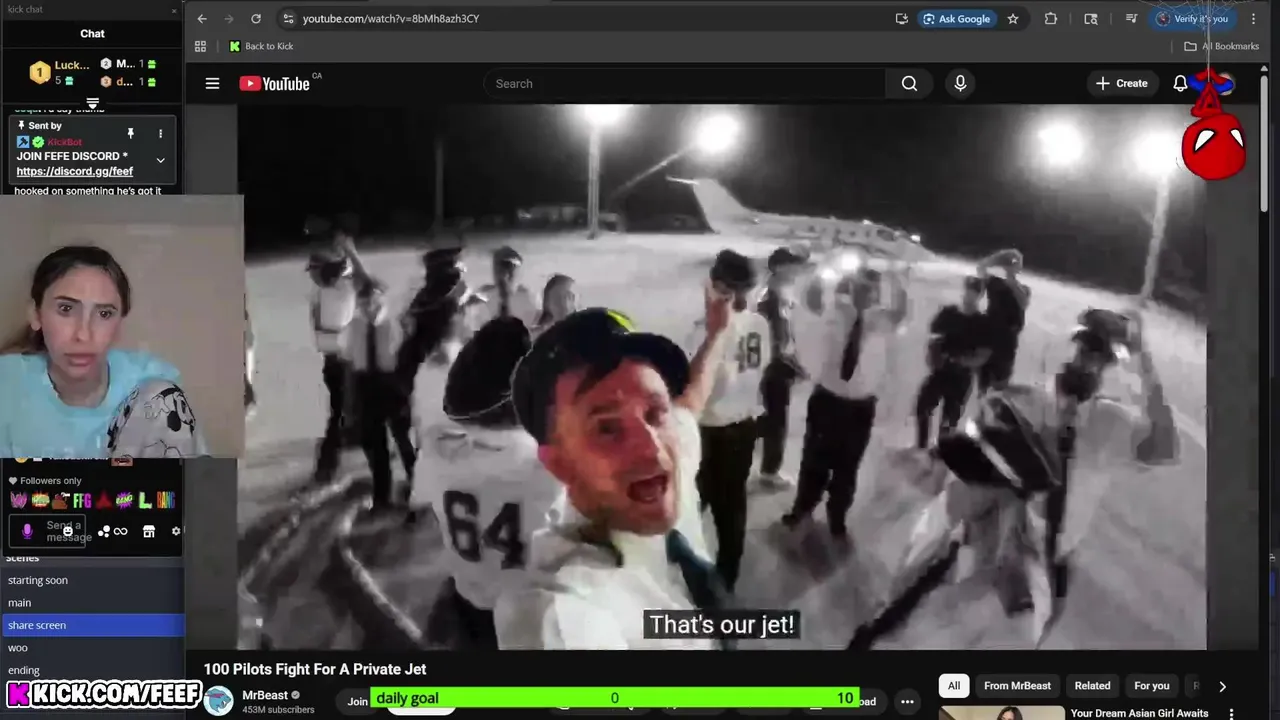This screenshot has height=720, width=1280.
Task: Reload the YouTube page
Action: pyautogui.click(x=256, y=18)
